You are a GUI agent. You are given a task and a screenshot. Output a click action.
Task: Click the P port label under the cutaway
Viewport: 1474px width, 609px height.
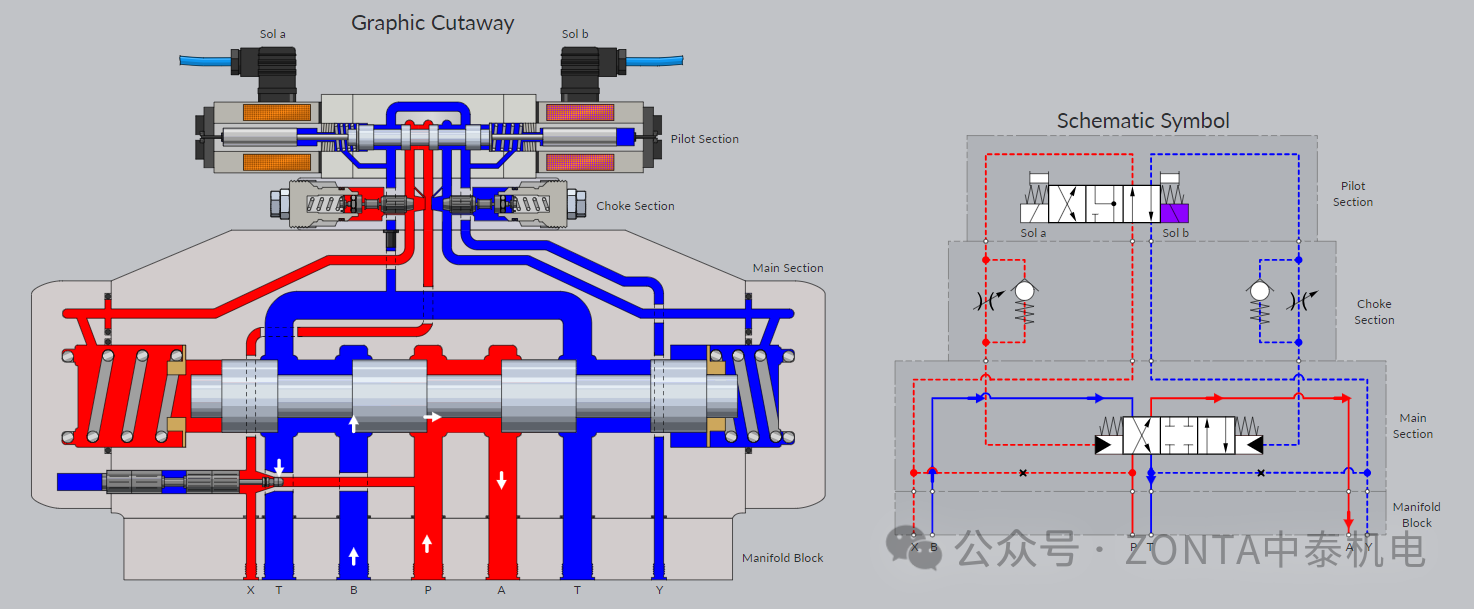[x=428, y=591]
